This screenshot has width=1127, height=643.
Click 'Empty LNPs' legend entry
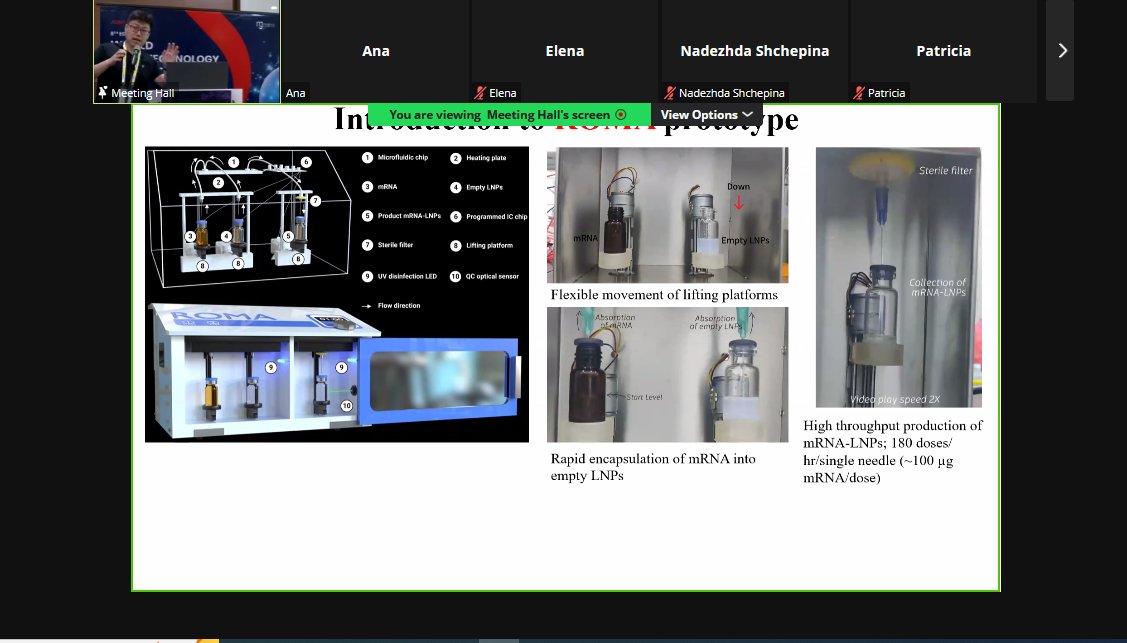(477, 188)
